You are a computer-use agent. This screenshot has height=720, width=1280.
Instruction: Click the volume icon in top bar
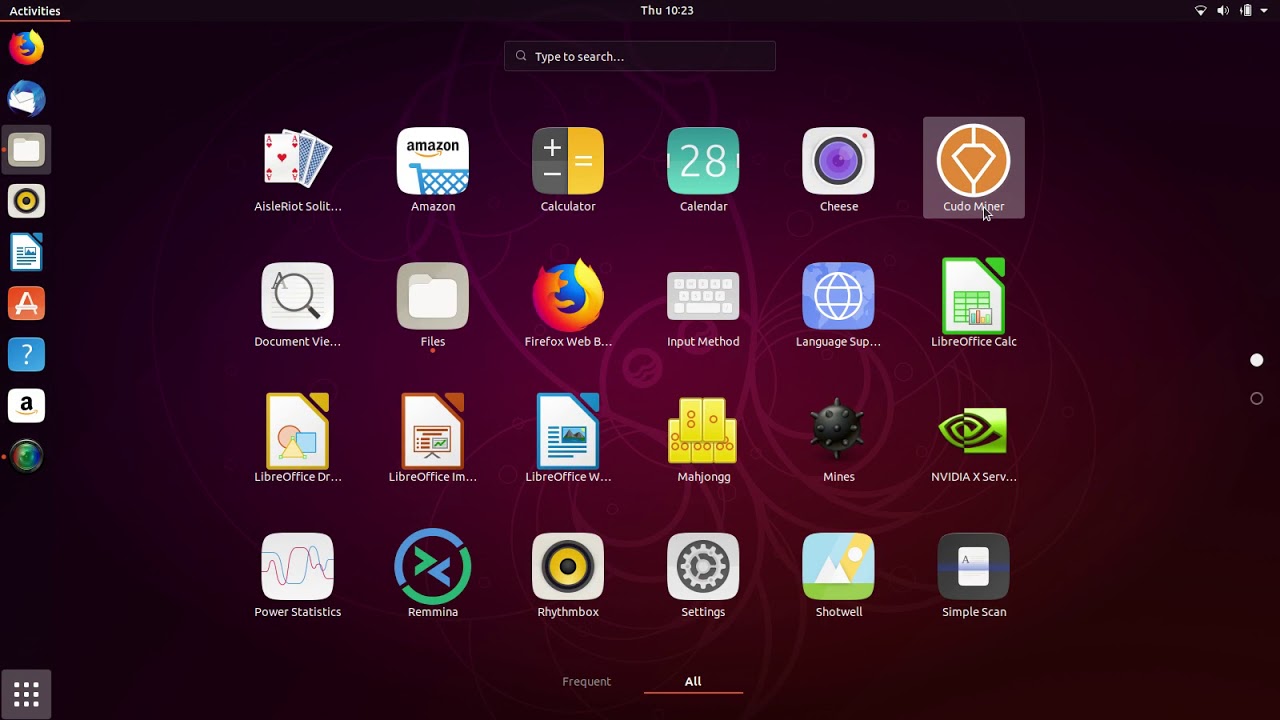(1223, 11)
